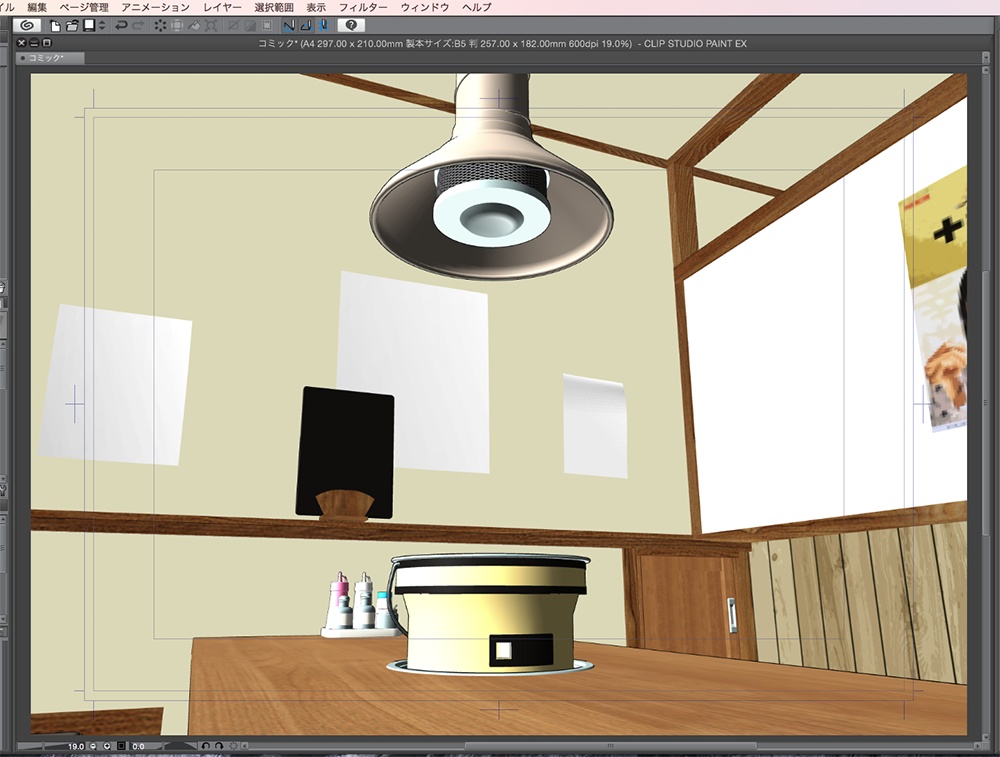Open the ウィンドウ (Window) menu

[x=425, y=7]
